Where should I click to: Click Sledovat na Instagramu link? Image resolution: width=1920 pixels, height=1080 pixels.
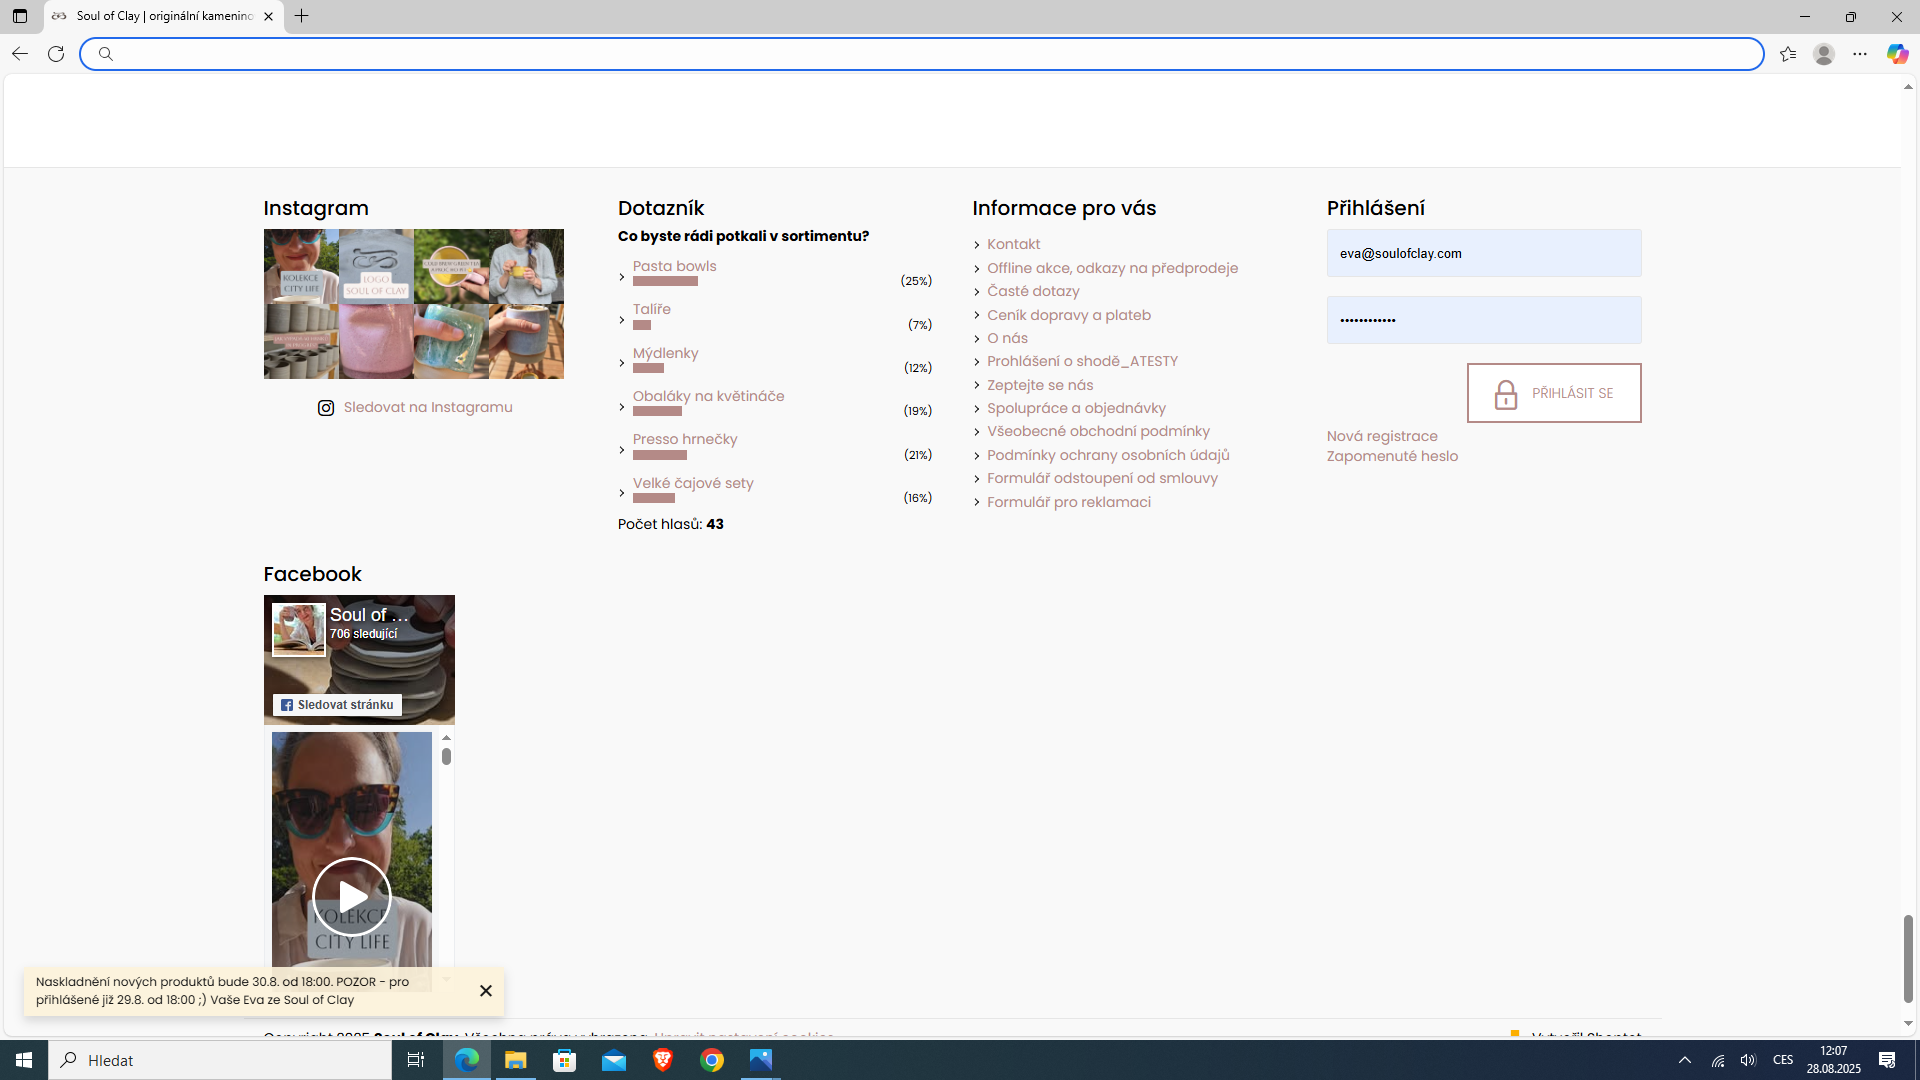[428, 407]
